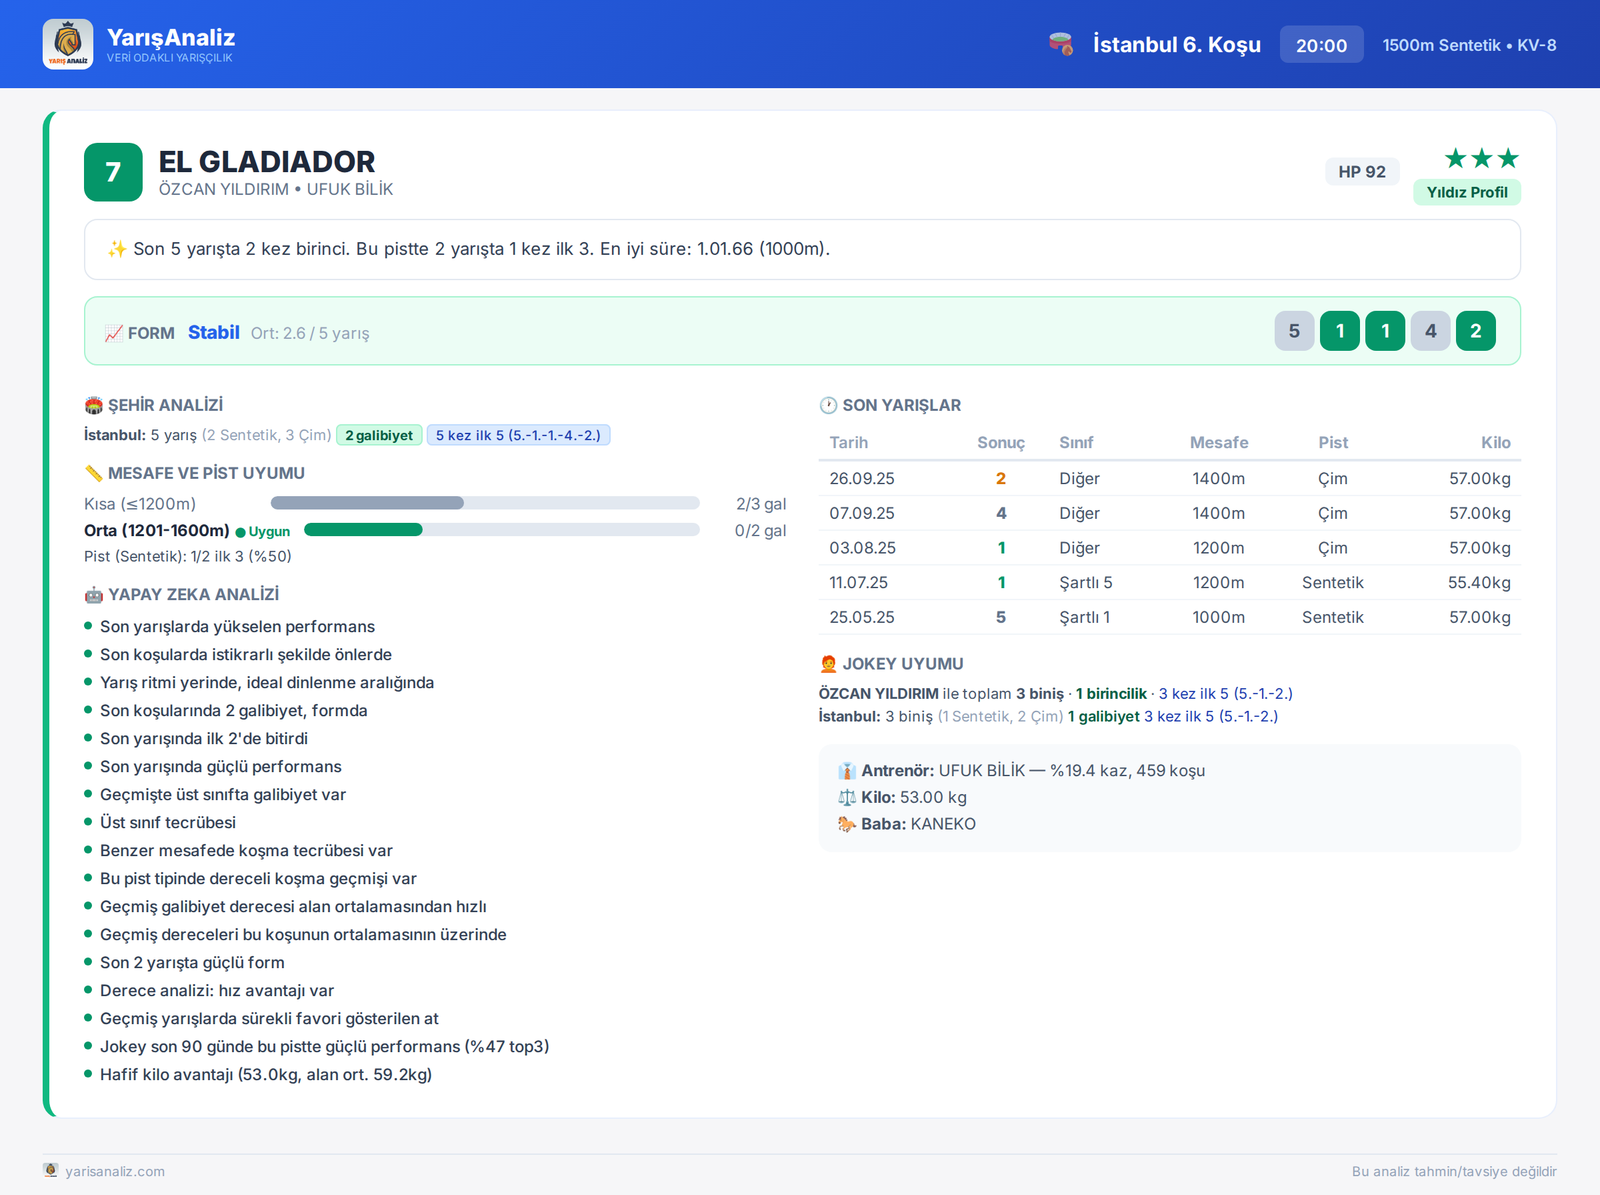Click the YarışAnaliz lion logo icon
This screenshot has width=1600, height=1195.
coord(68,44)
